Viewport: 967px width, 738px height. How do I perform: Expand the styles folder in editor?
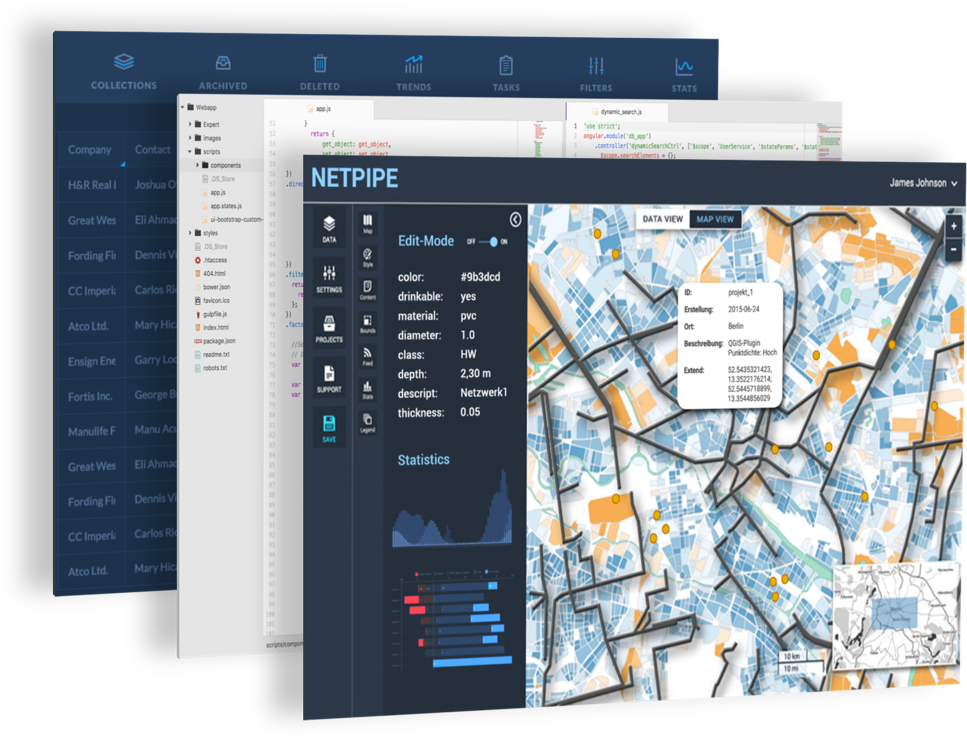click(190, 233)
